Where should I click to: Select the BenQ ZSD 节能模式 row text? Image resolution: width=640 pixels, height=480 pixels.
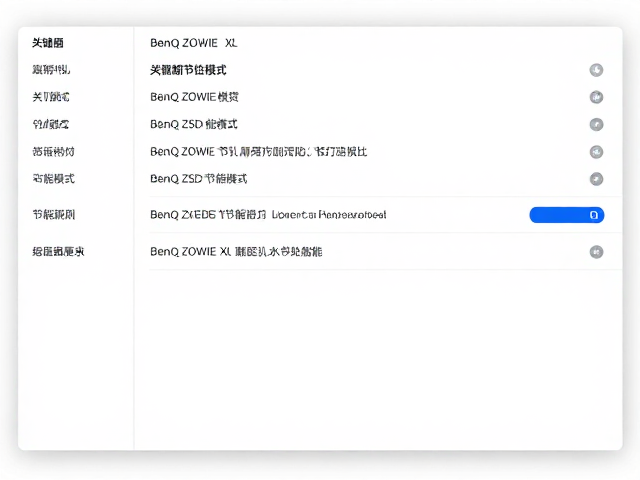[x=198, y=179]
